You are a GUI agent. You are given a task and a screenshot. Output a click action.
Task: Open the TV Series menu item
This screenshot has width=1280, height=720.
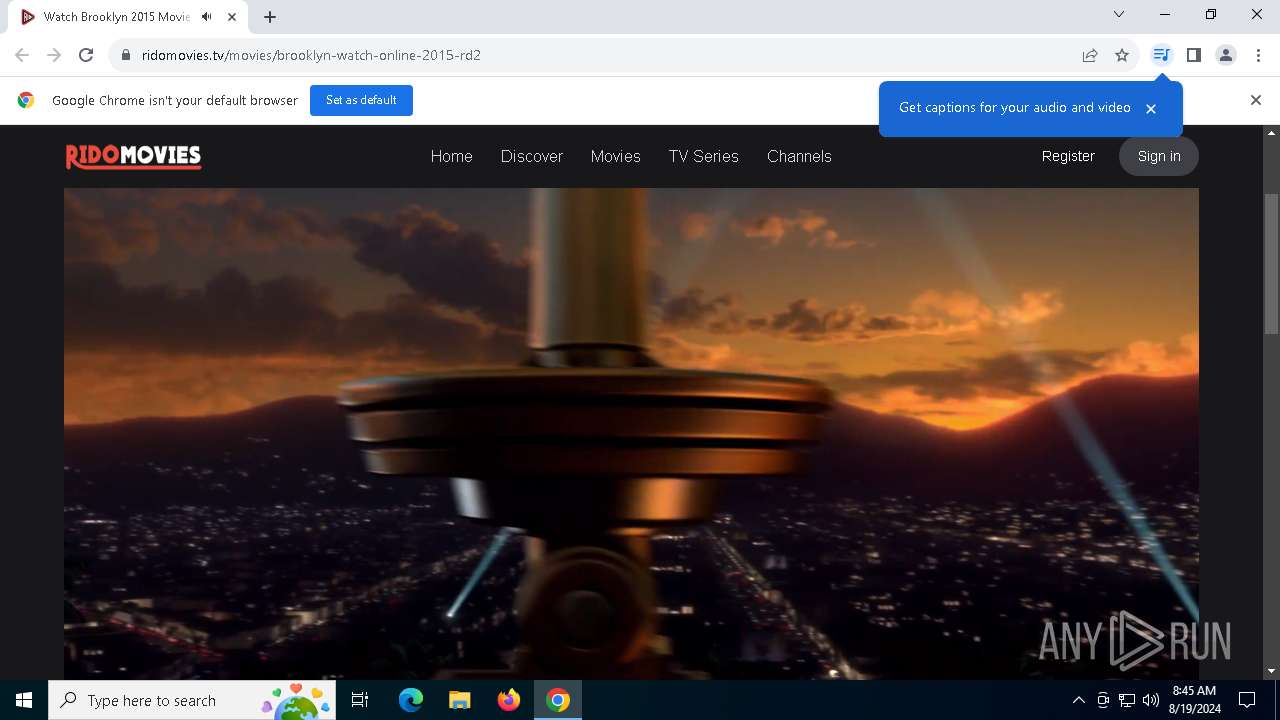tap(704, 156)
